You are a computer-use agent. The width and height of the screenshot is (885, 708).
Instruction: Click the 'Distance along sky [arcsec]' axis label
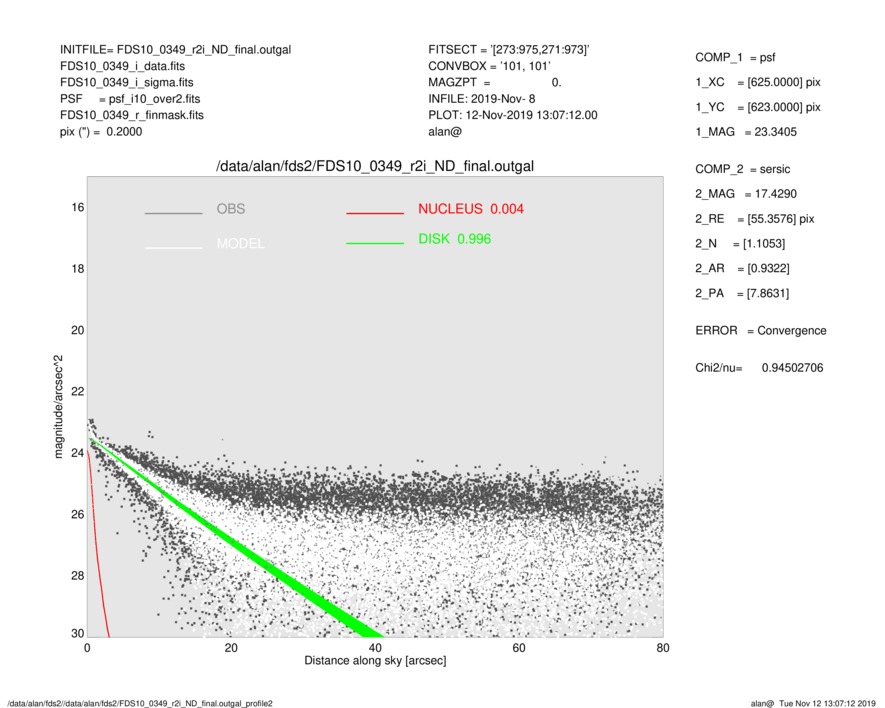click(x=374, y=662)
